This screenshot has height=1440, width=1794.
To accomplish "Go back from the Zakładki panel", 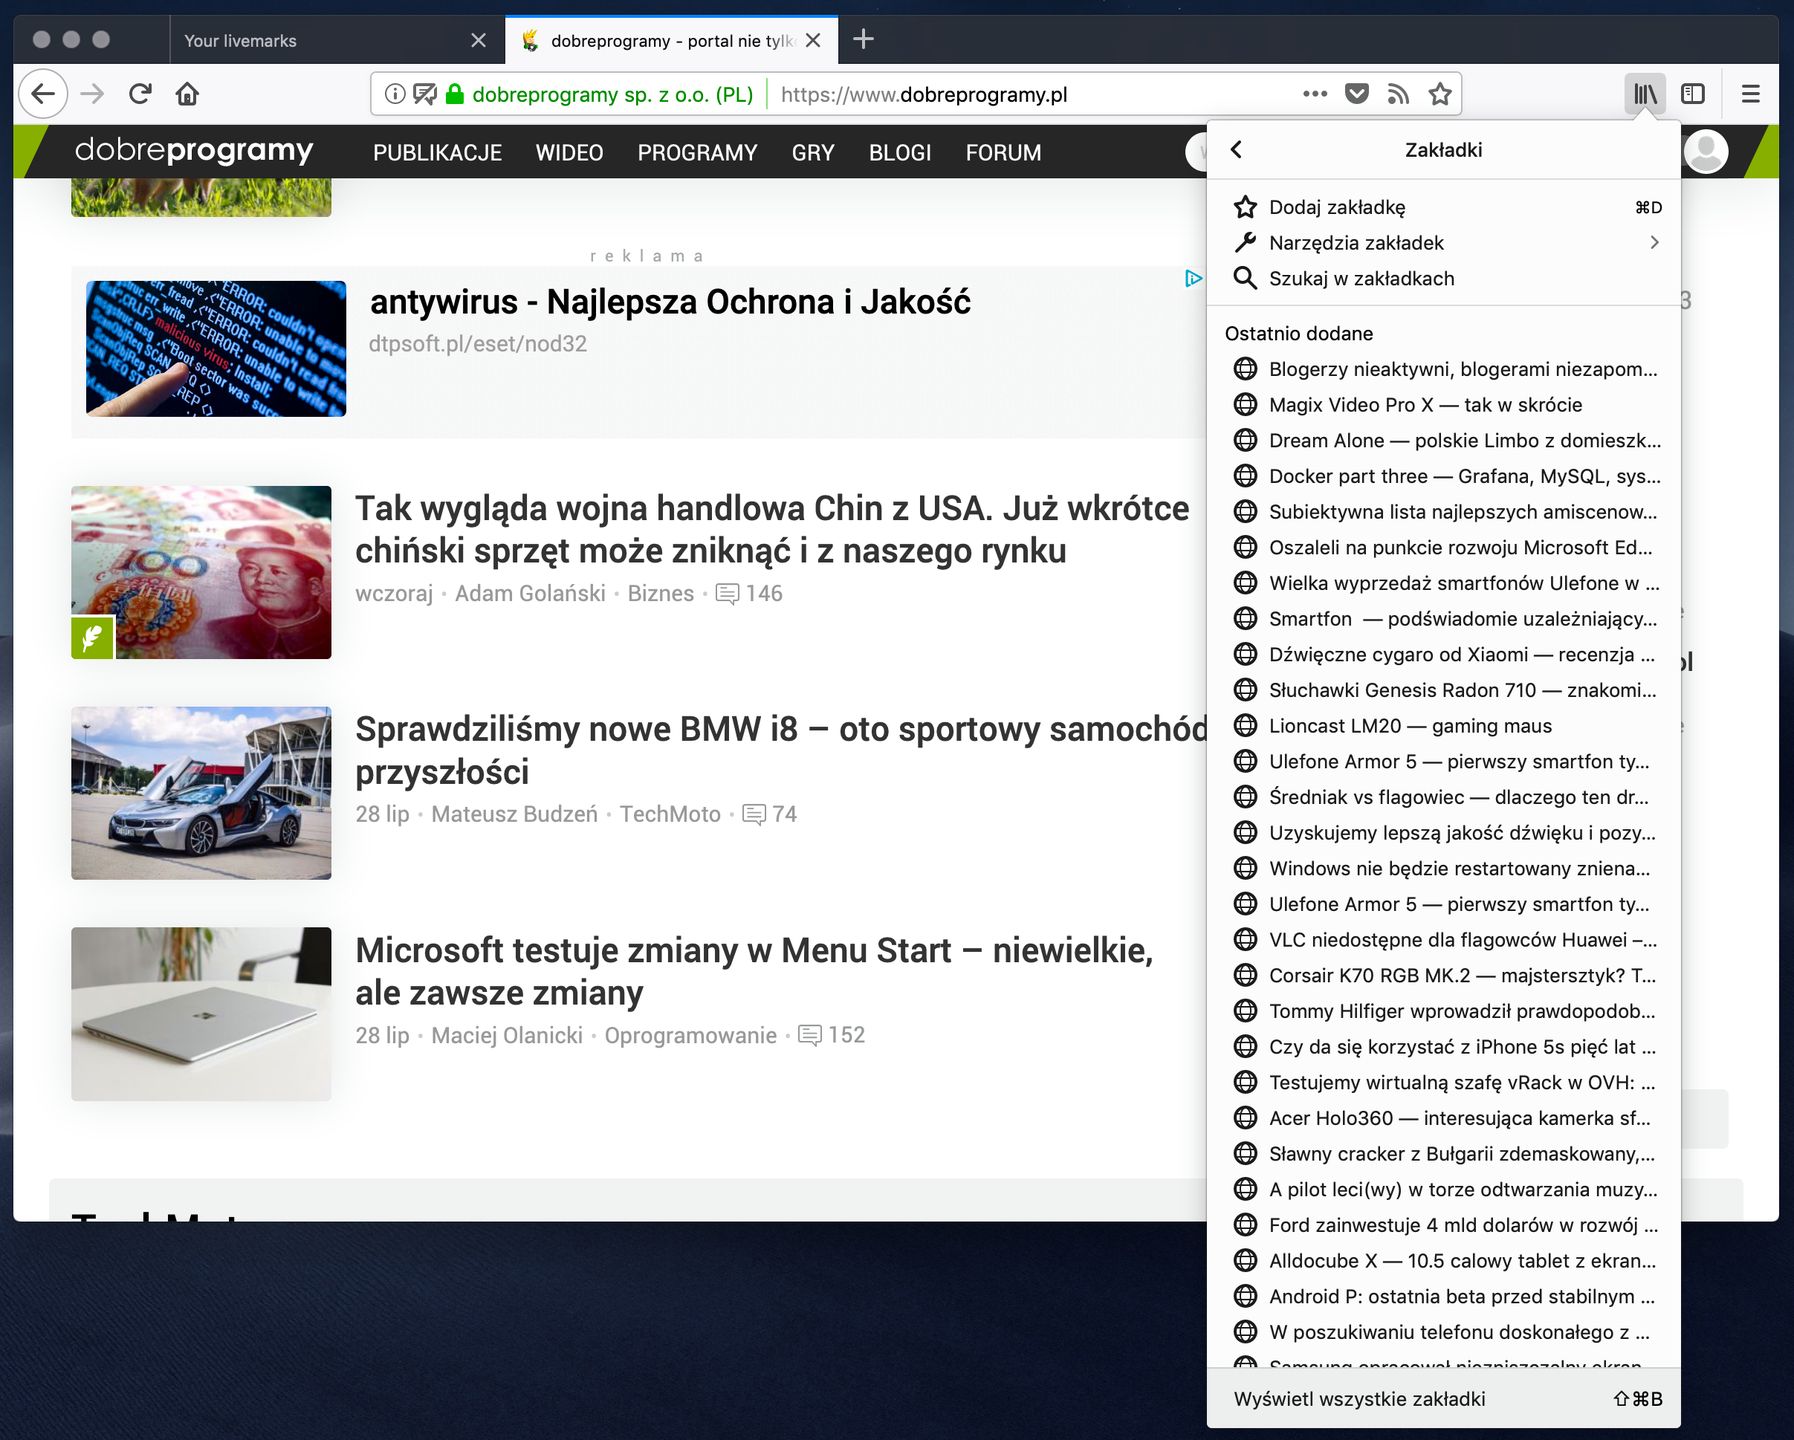I will 1237,150.
